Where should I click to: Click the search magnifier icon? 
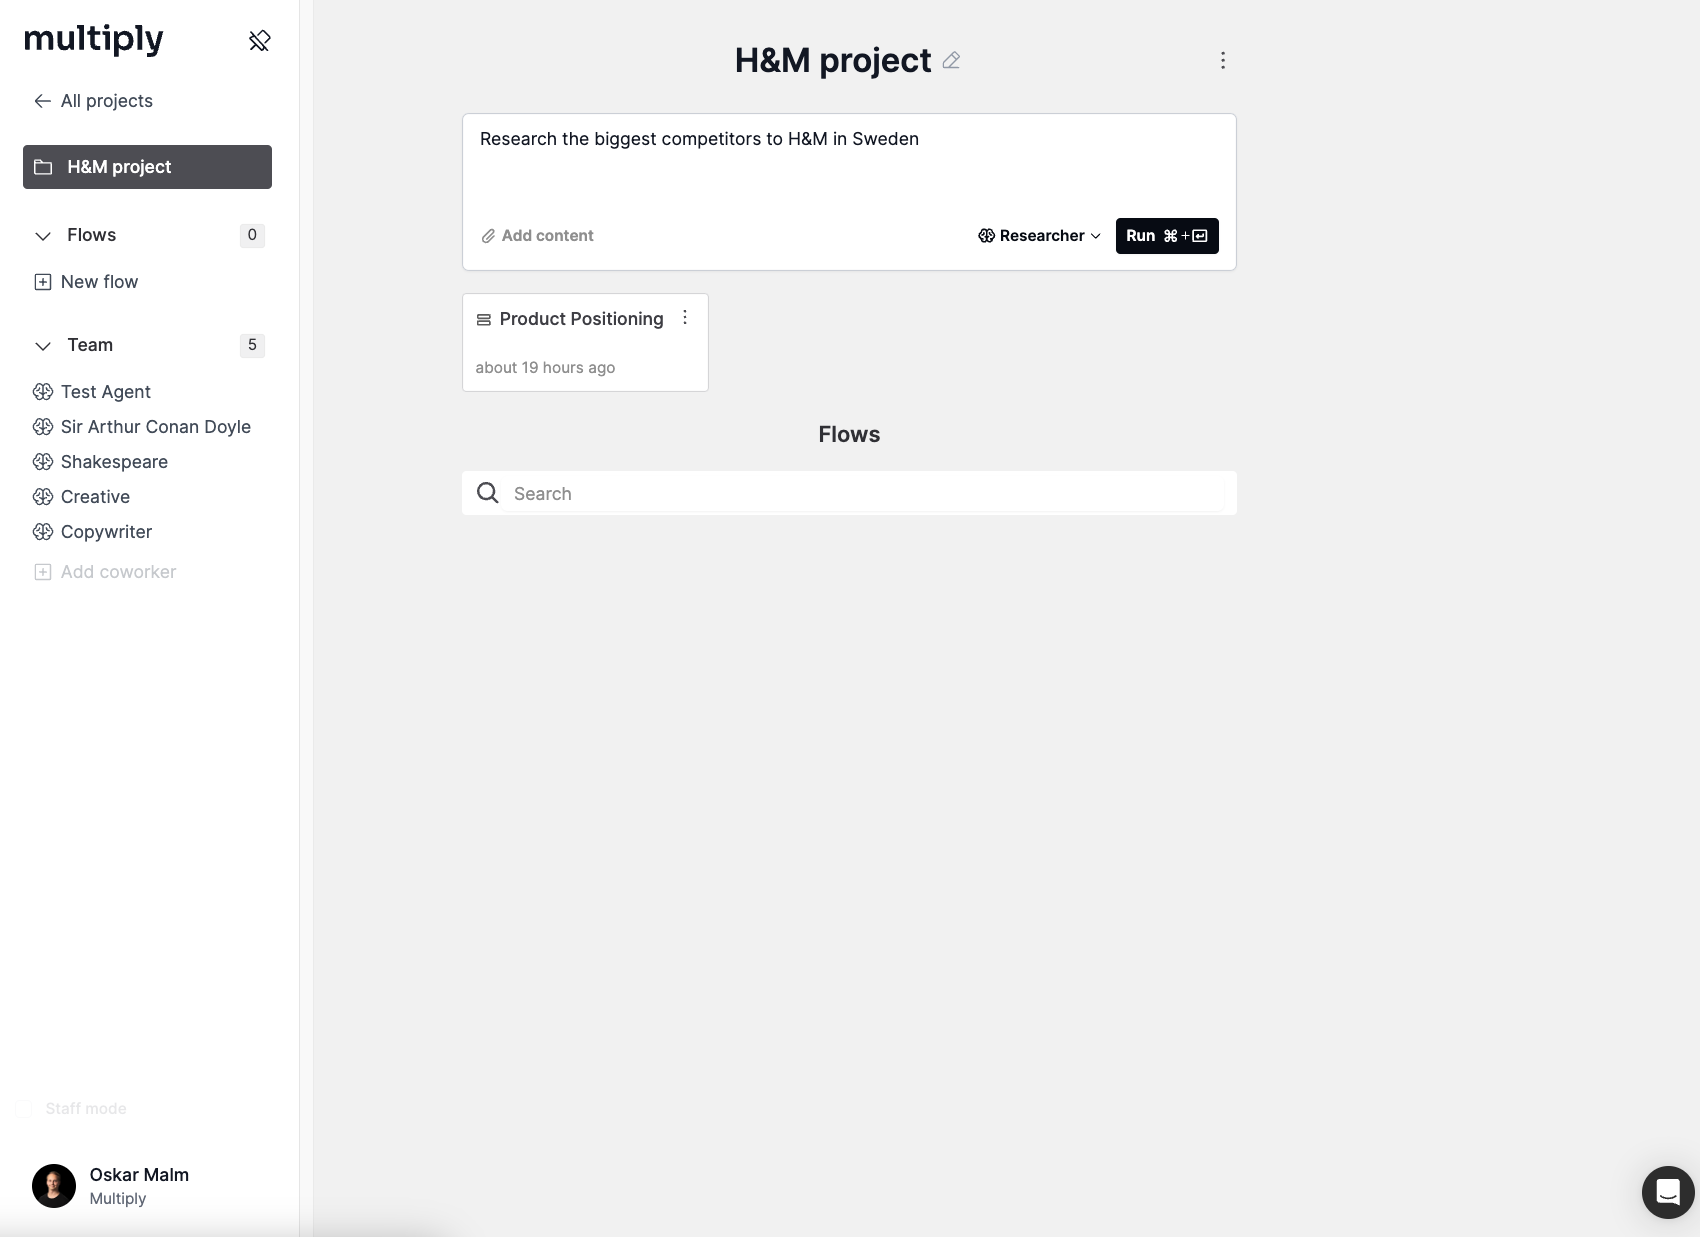point(488,493)
